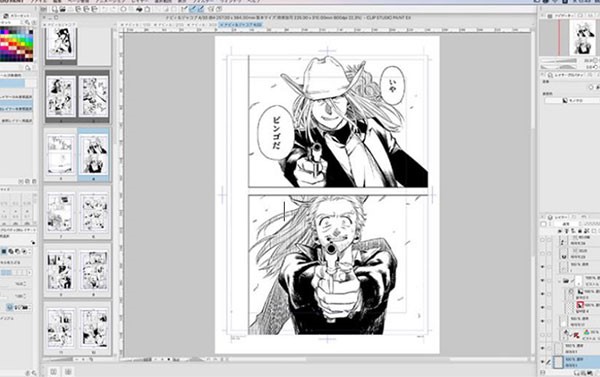Click the black Fill icon in command bar
Viewport: 600px width, 377px height.
(x=139, y=9)
